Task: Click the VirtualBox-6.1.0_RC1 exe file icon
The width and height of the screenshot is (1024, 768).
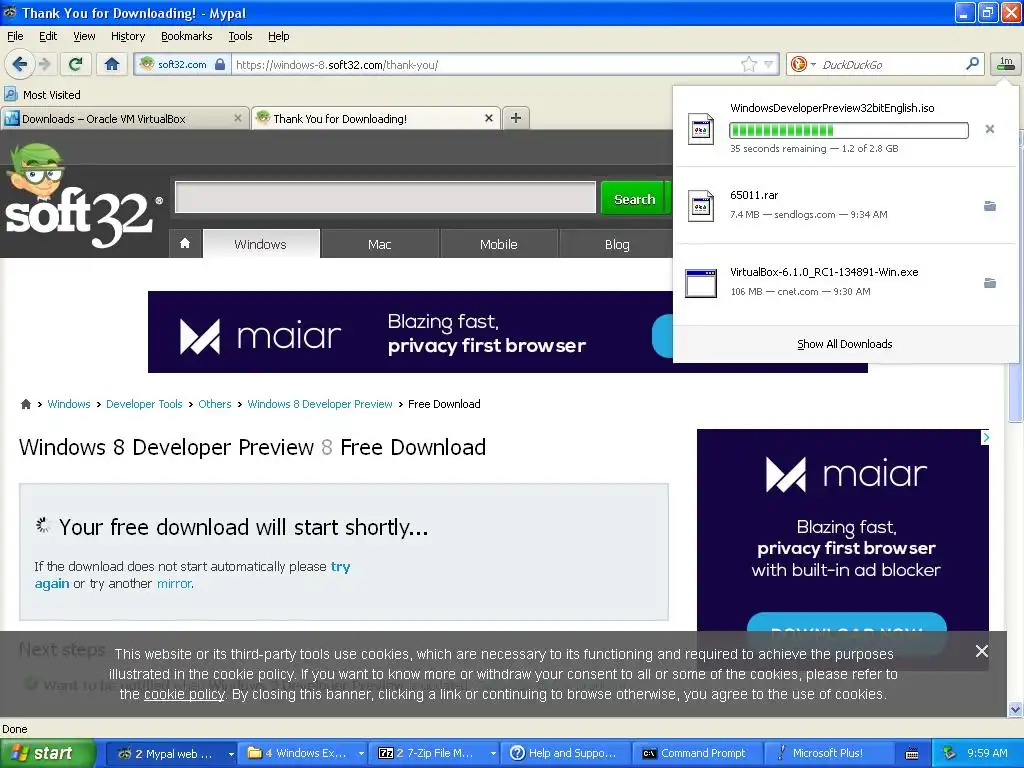Action: click(x=701, y=283)
